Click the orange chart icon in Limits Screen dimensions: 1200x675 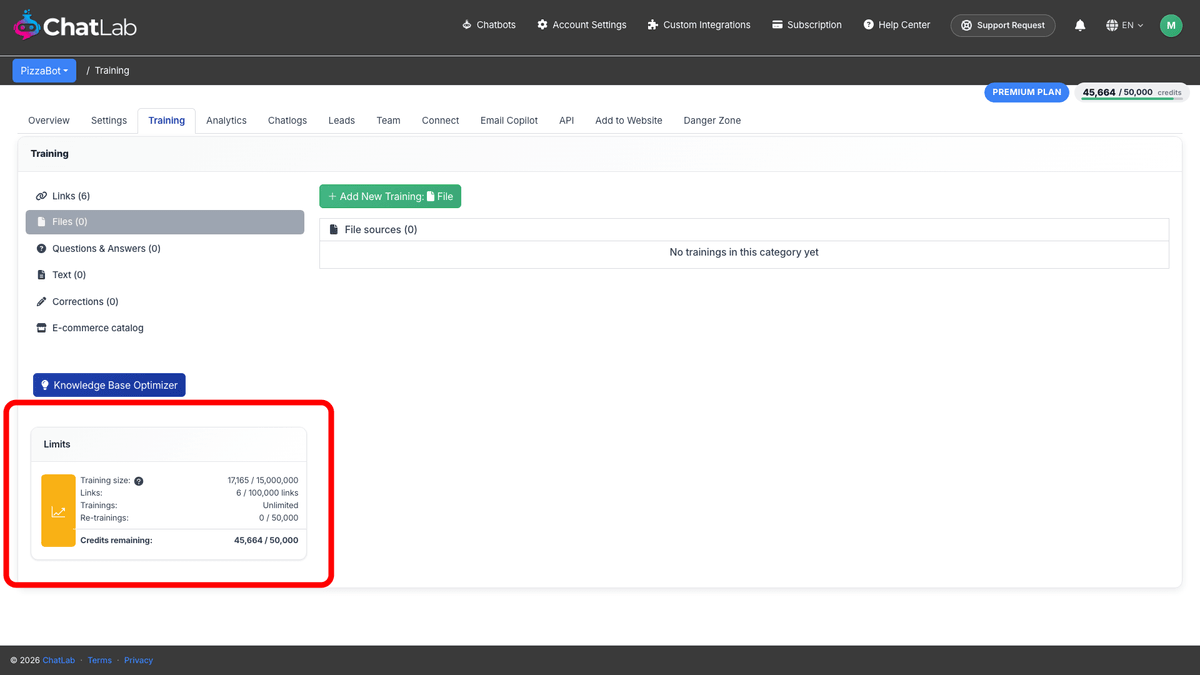click(58, 511)
